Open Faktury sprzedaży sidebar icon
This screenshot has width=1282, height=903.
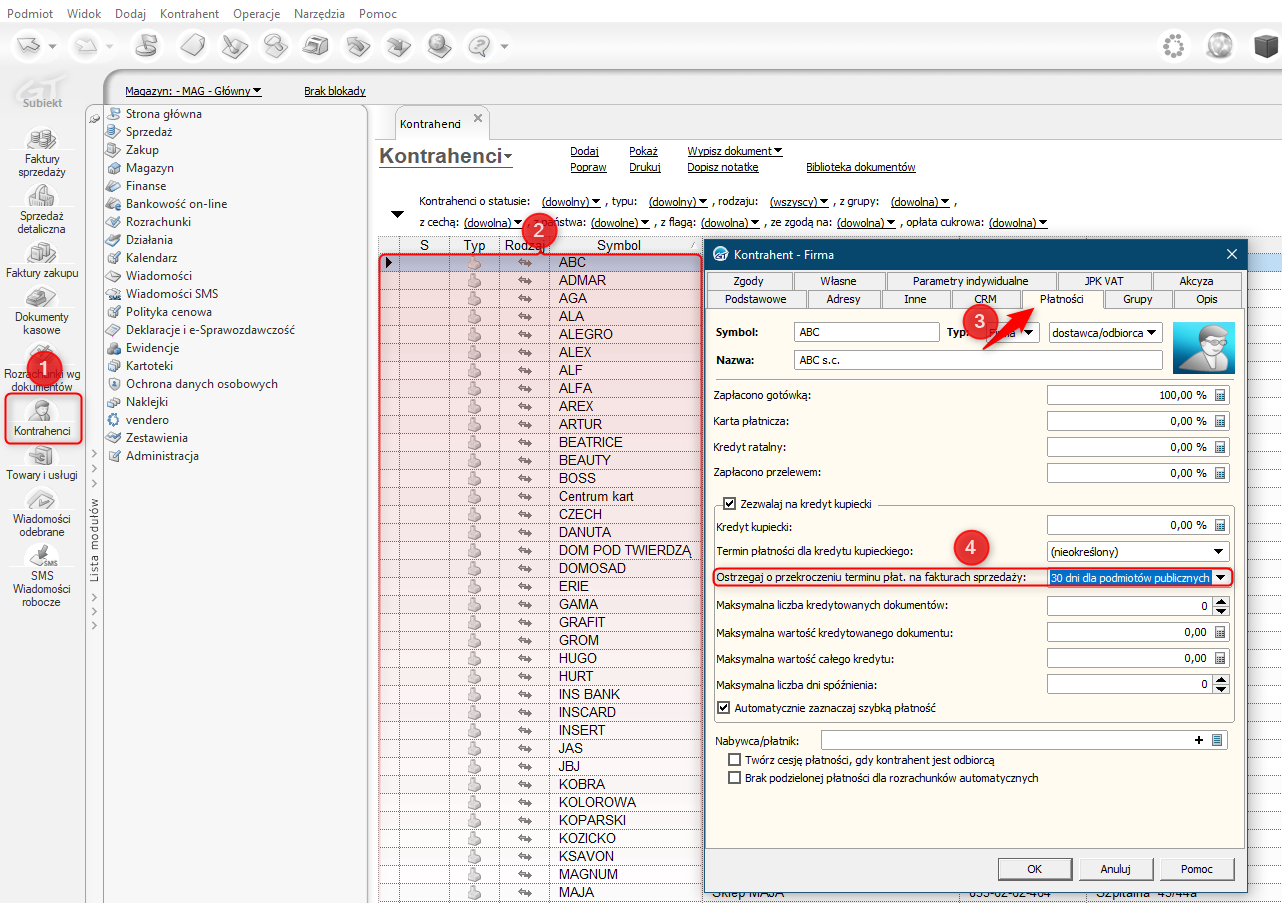tap(42, 142)
